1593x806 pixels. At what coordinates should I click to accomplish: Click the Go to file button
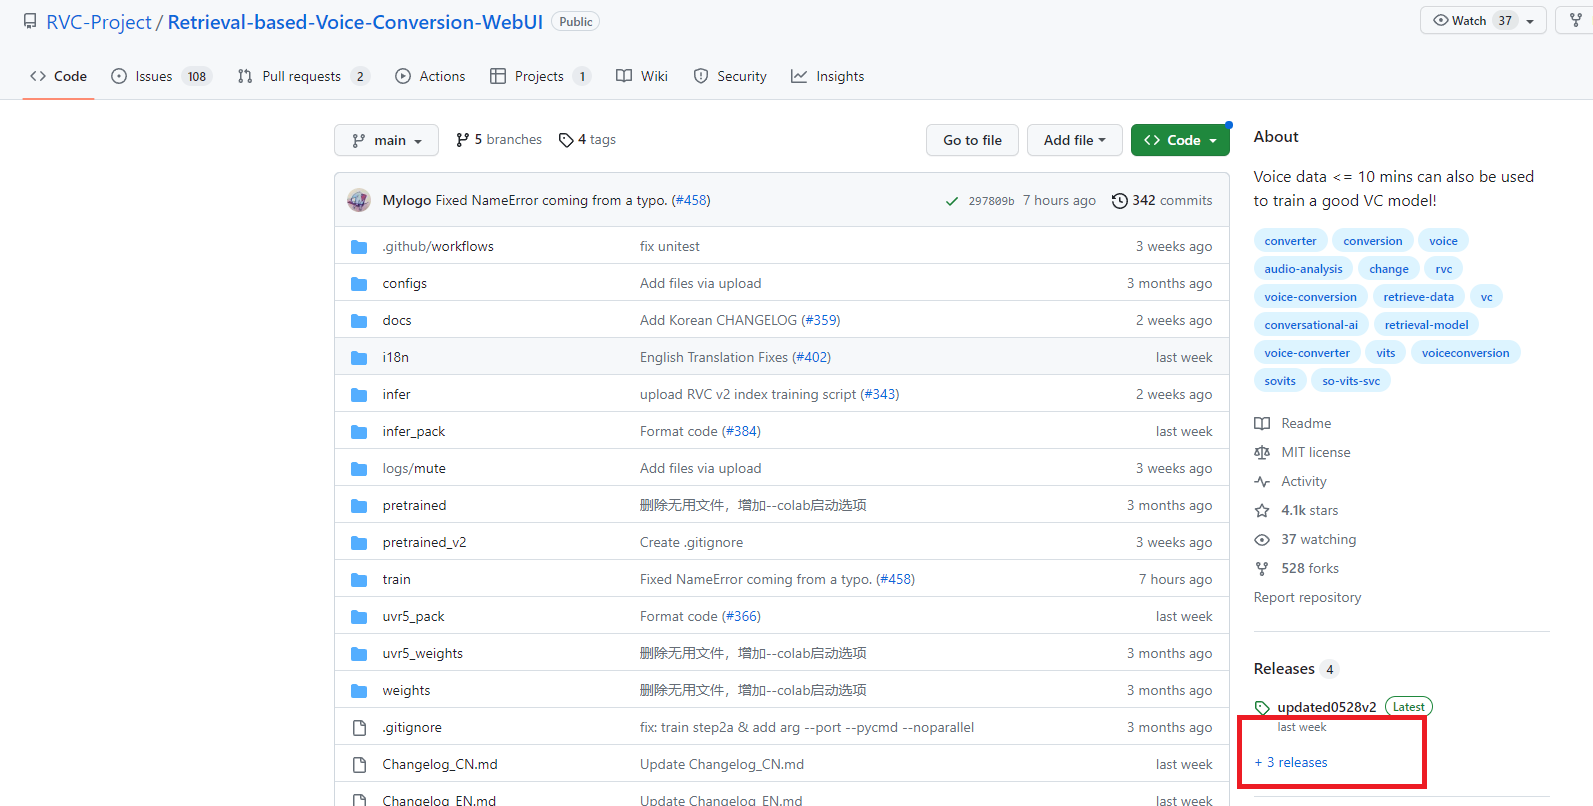972,140
